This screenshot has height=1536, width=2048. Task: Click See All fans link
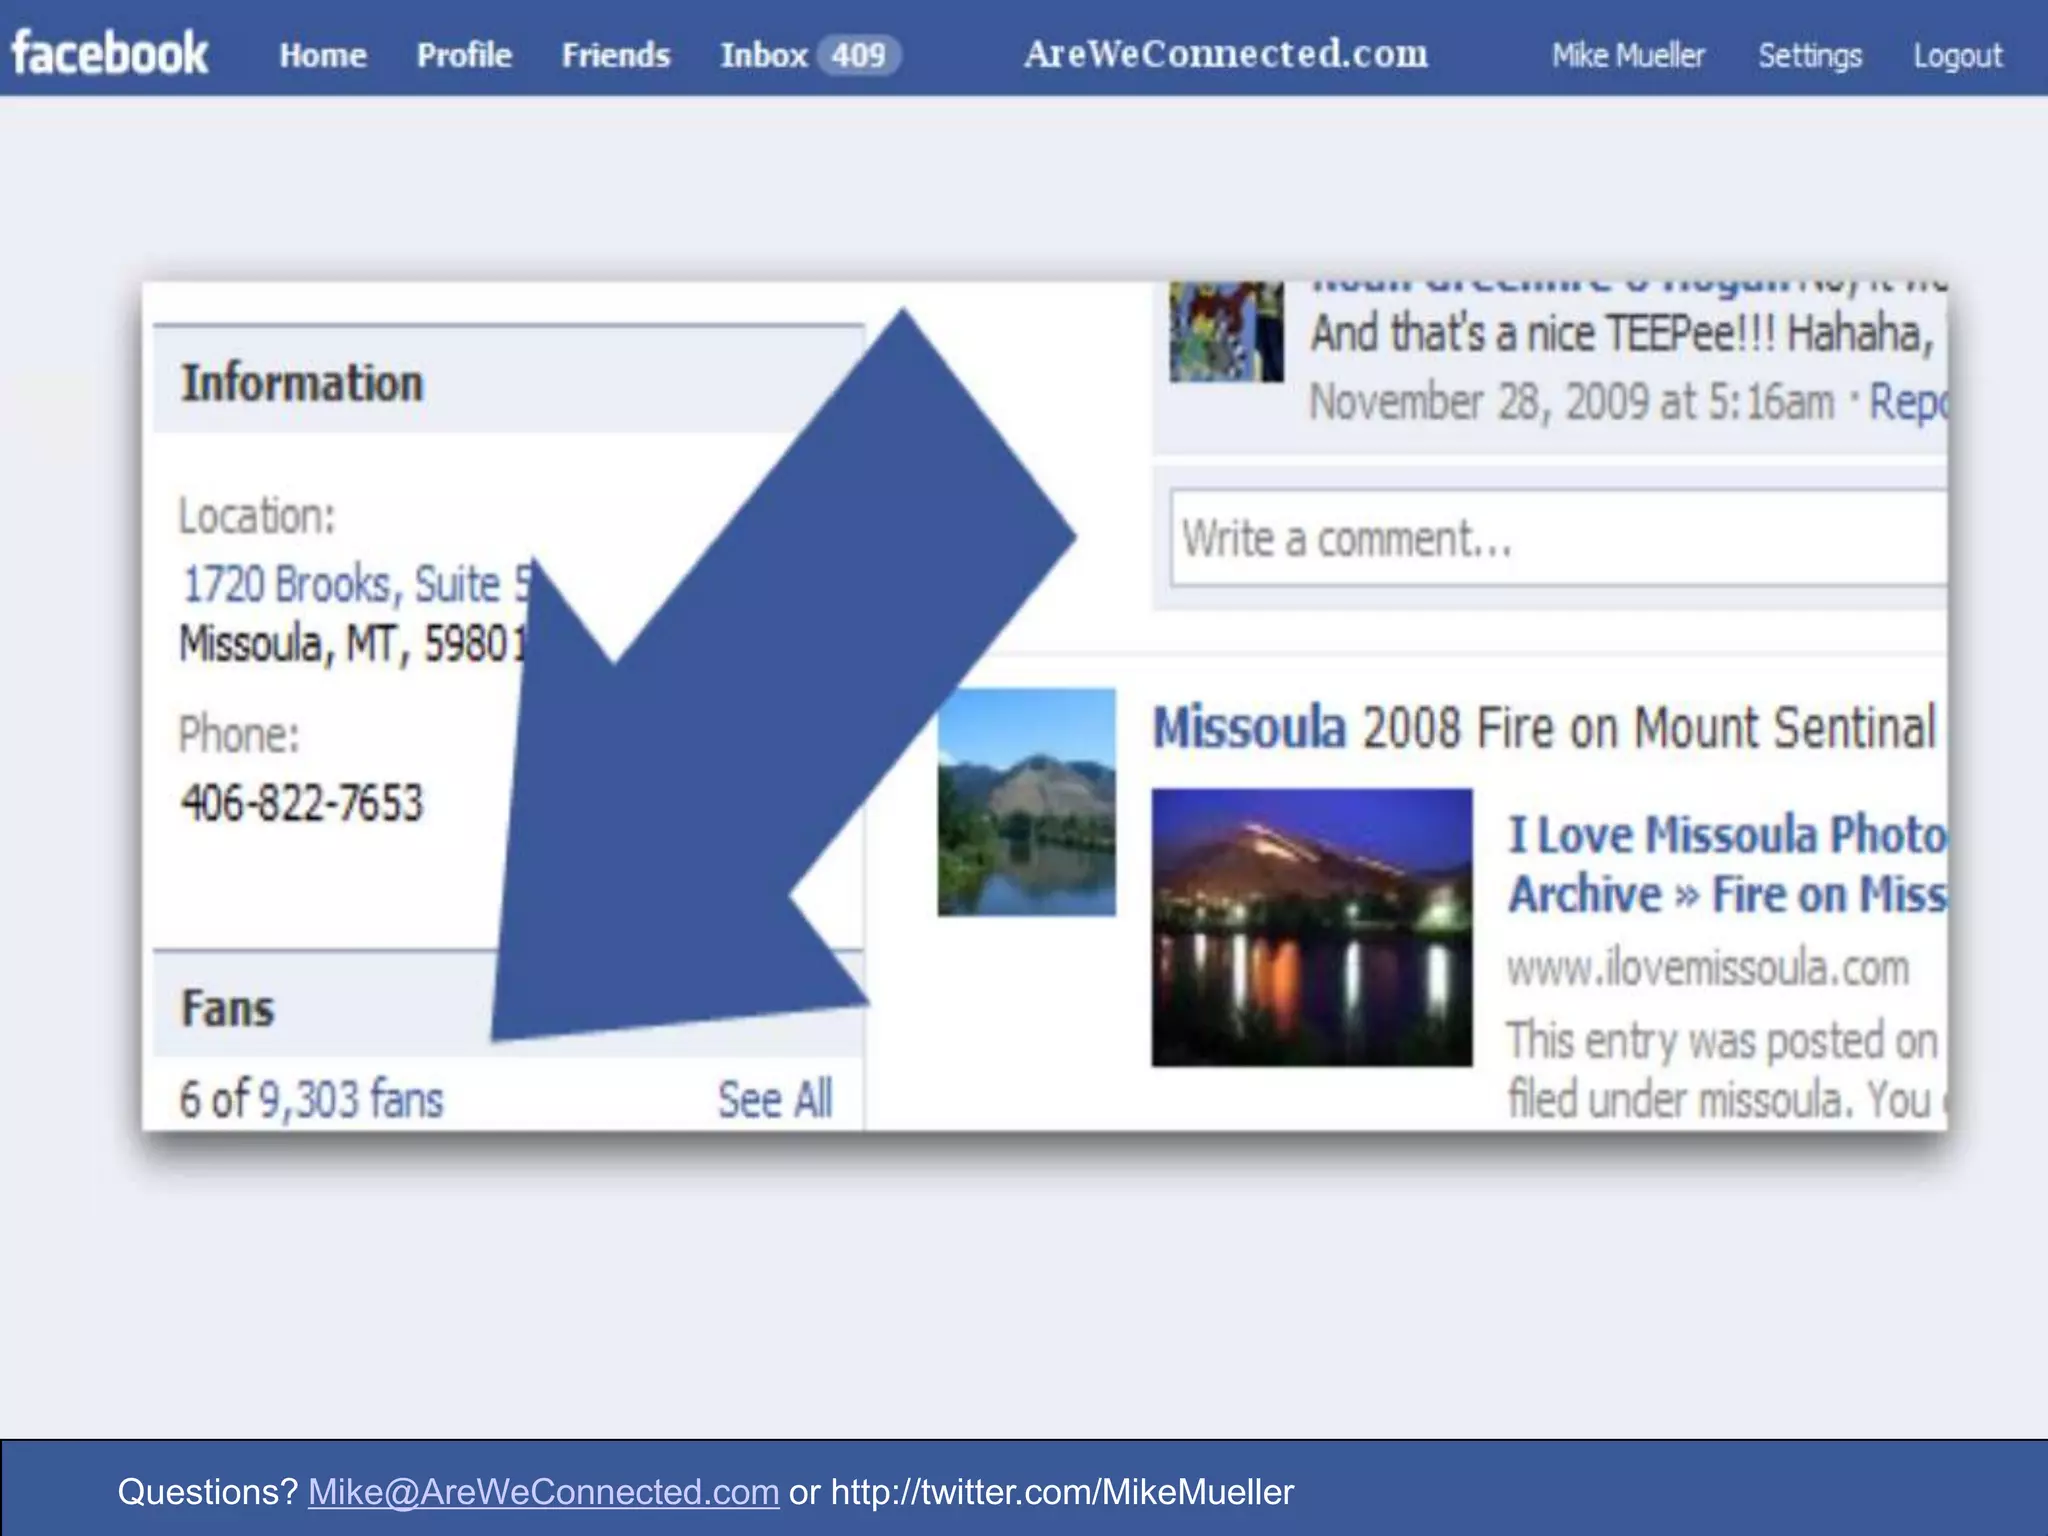coord(775,1099)
